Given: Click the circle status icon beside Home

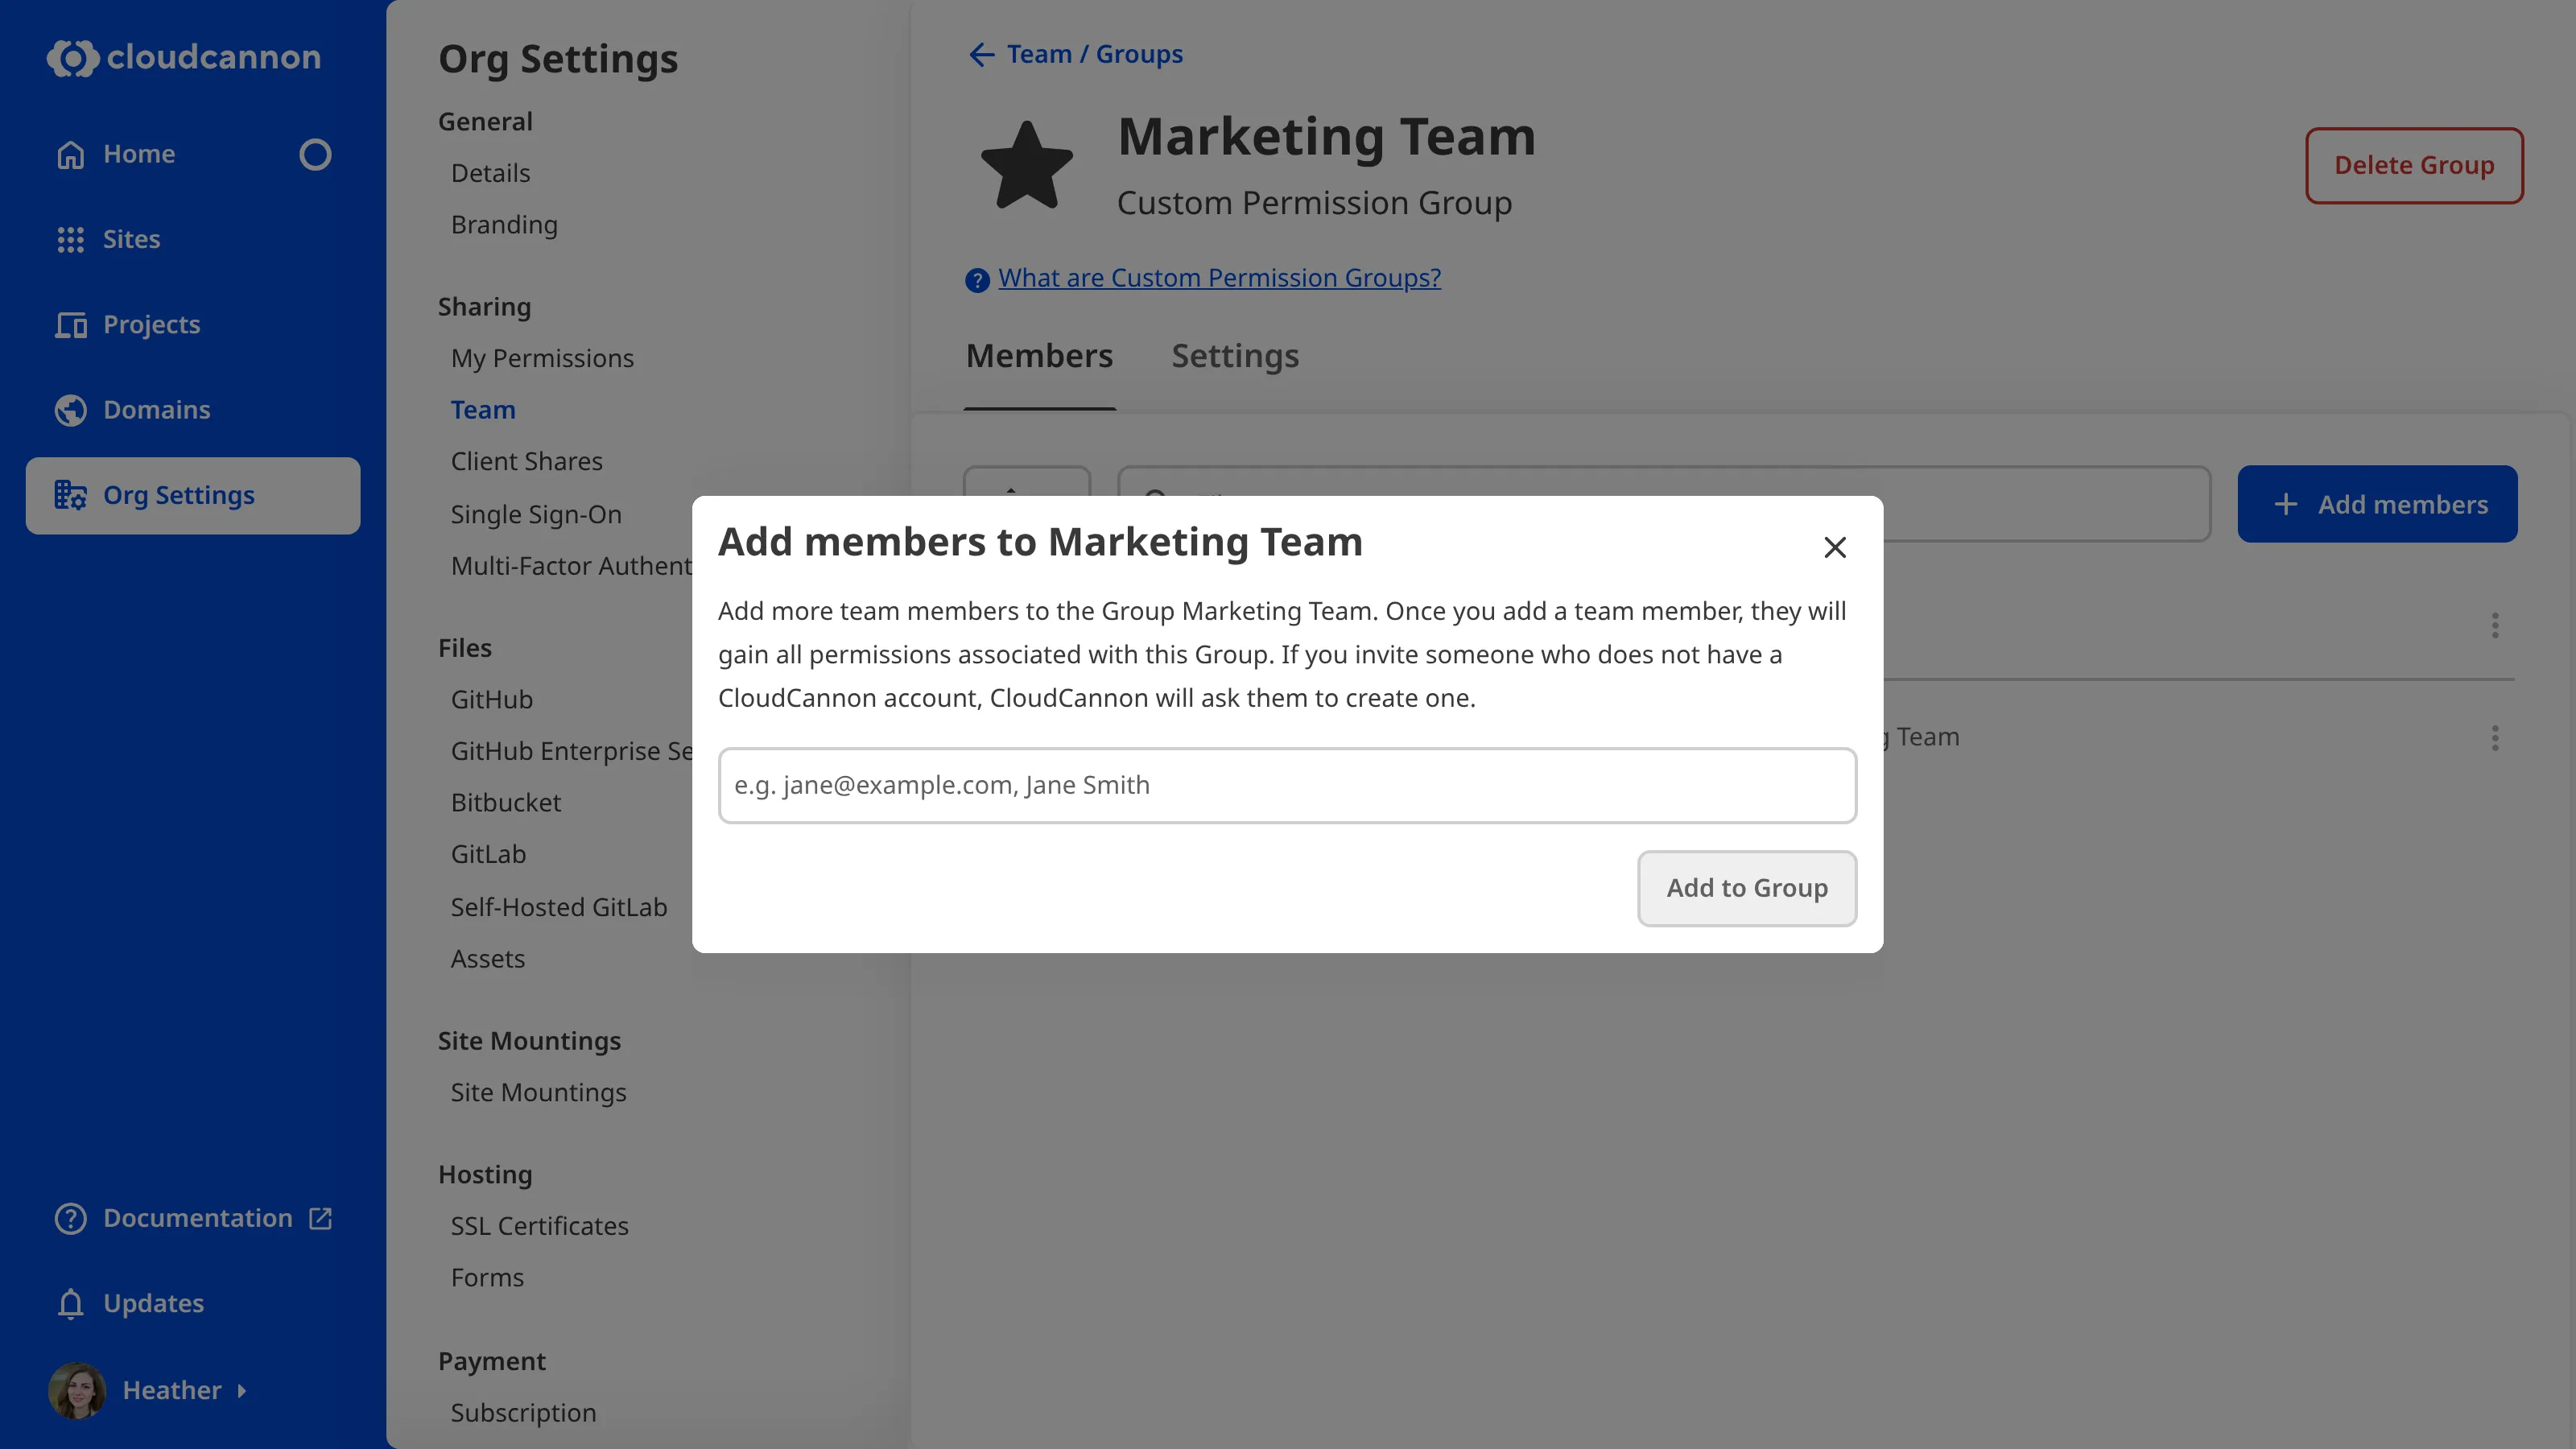Looking at the screenshot, I should click(x=315, y=154).
